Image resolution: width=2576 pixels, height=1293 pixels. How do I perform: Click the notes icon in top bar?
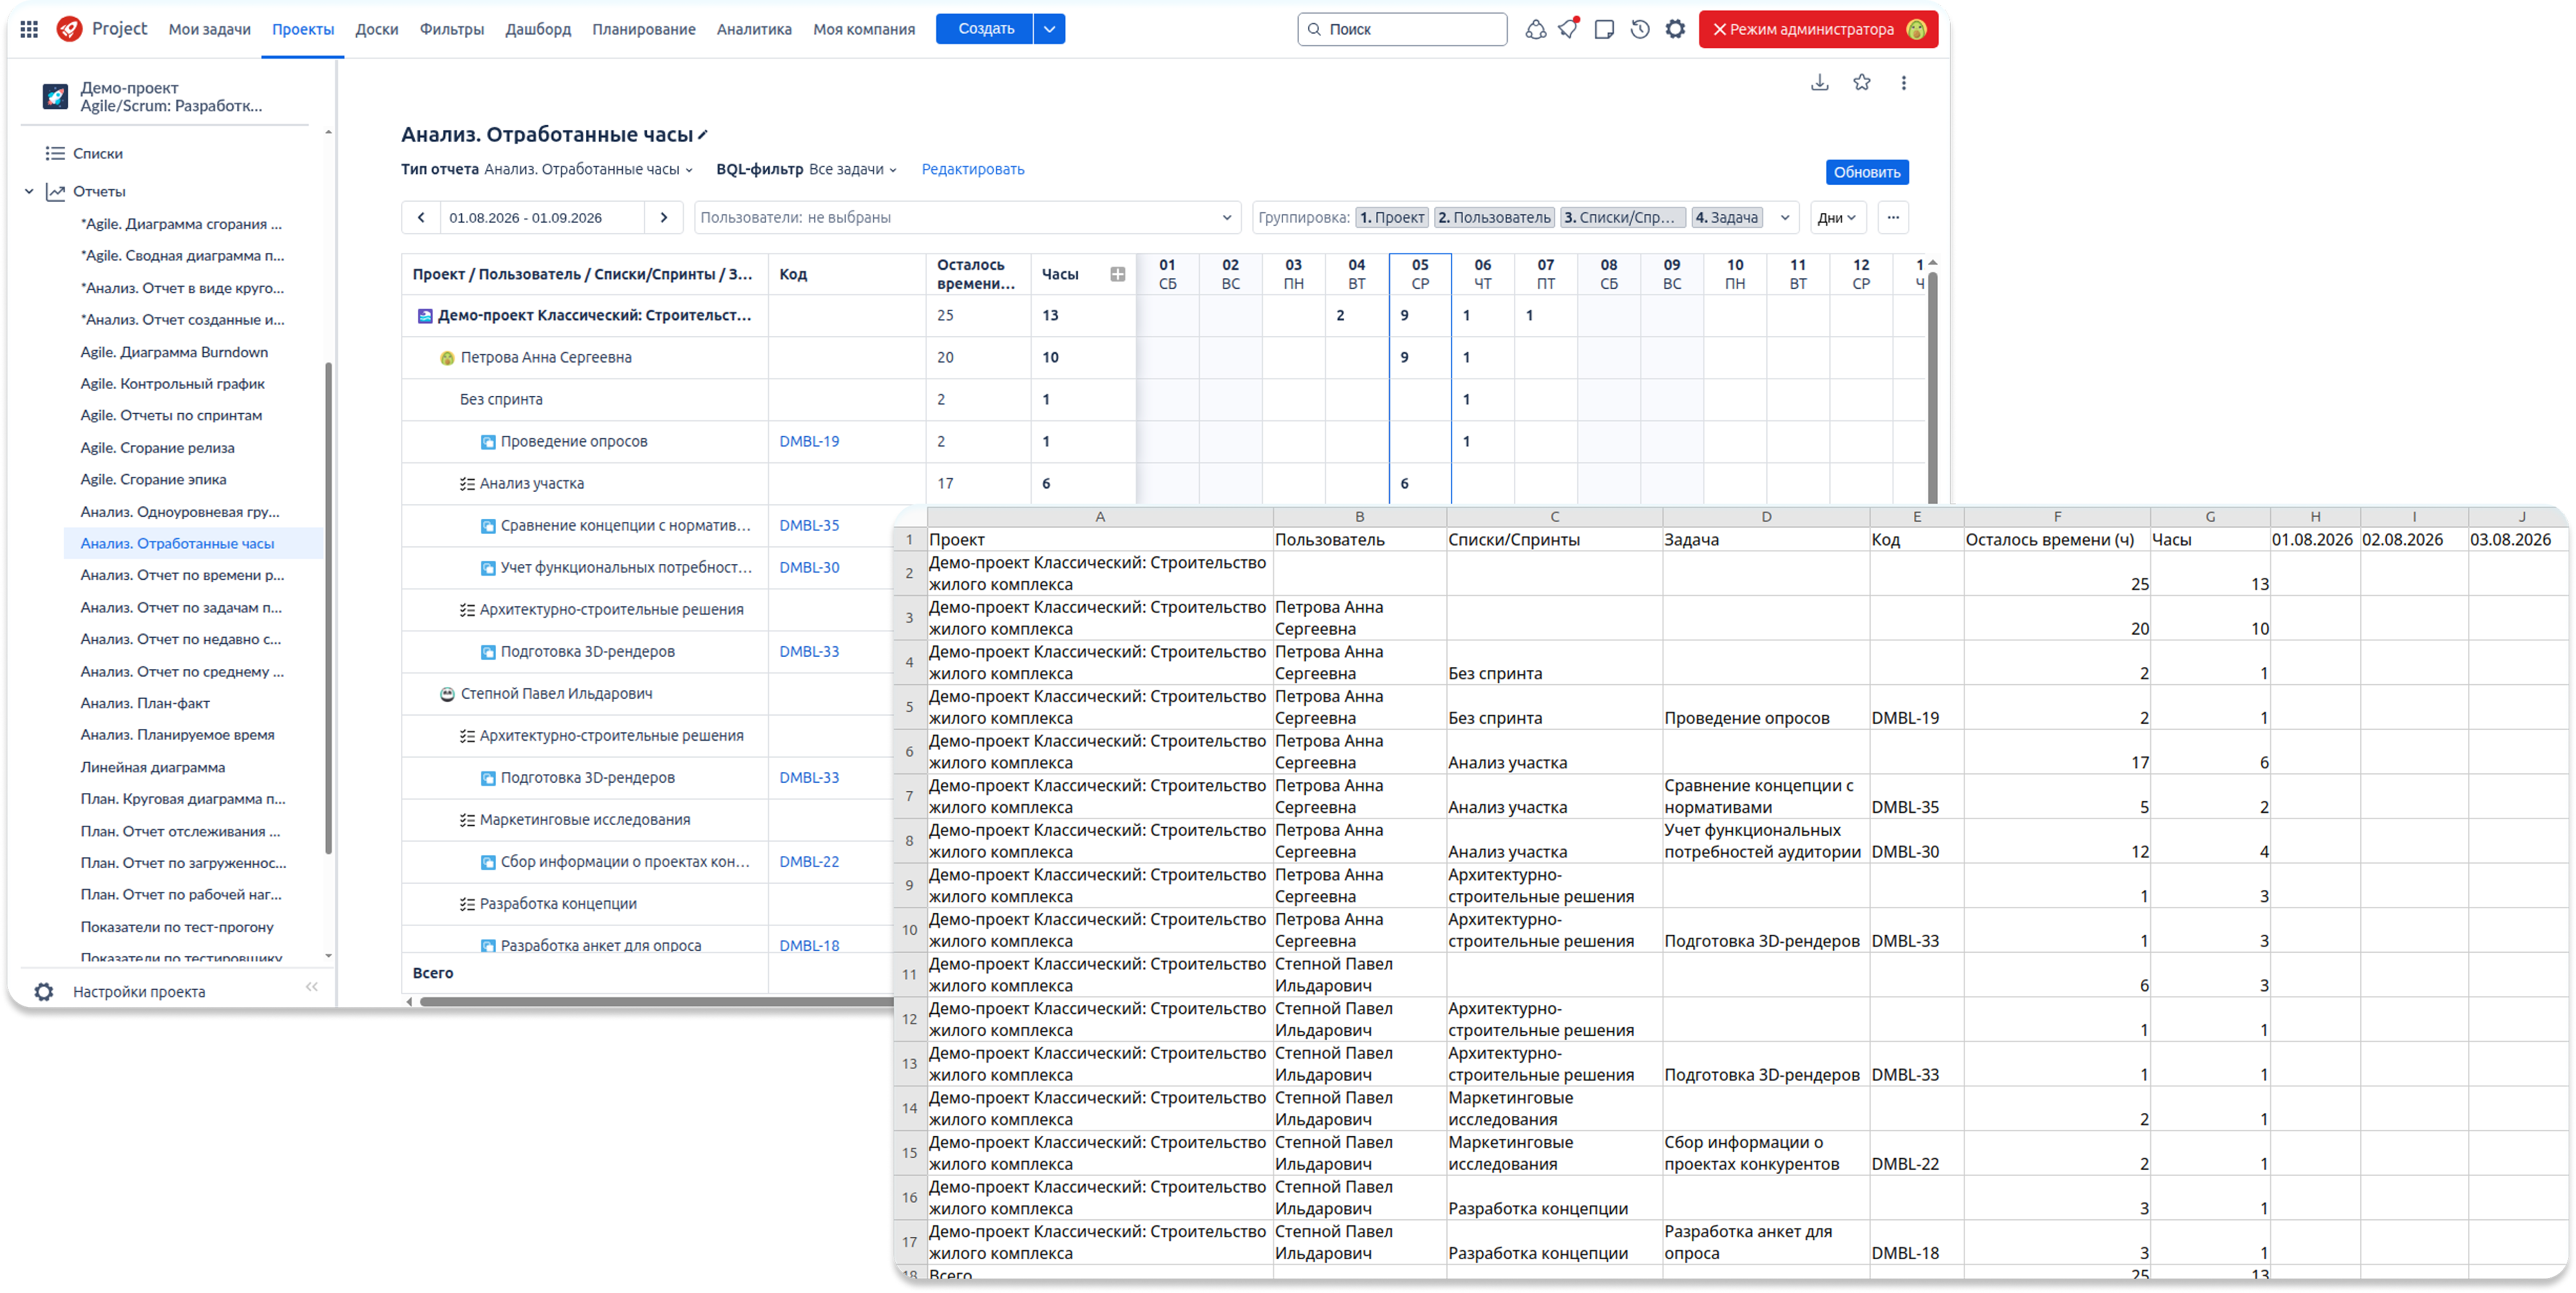pos(1604,29)
